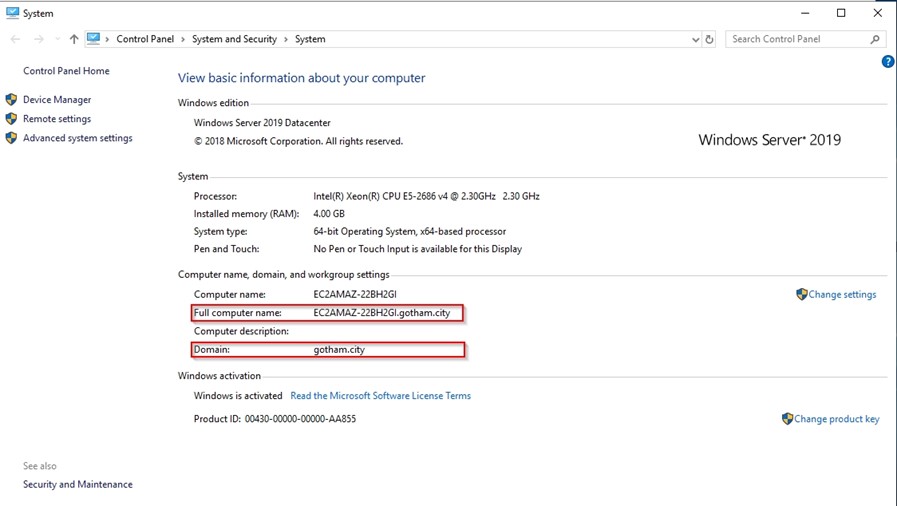The image size is (897, 506).
Task: Expand chevron before Control Panel breadcrumb
Action: tap(107, 39)
